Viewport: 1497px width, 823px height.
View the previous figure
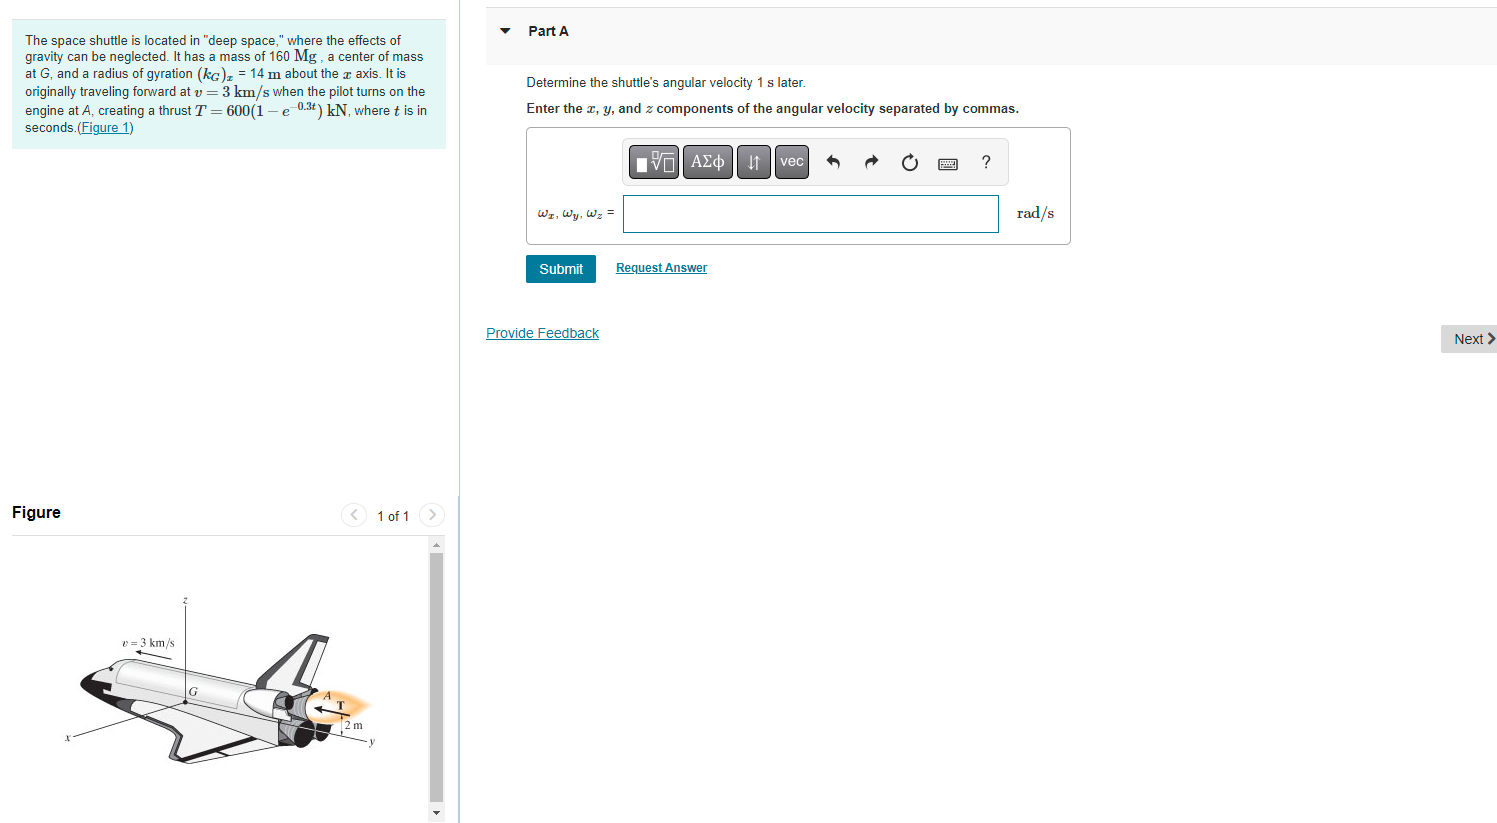(x=353, y=515)
